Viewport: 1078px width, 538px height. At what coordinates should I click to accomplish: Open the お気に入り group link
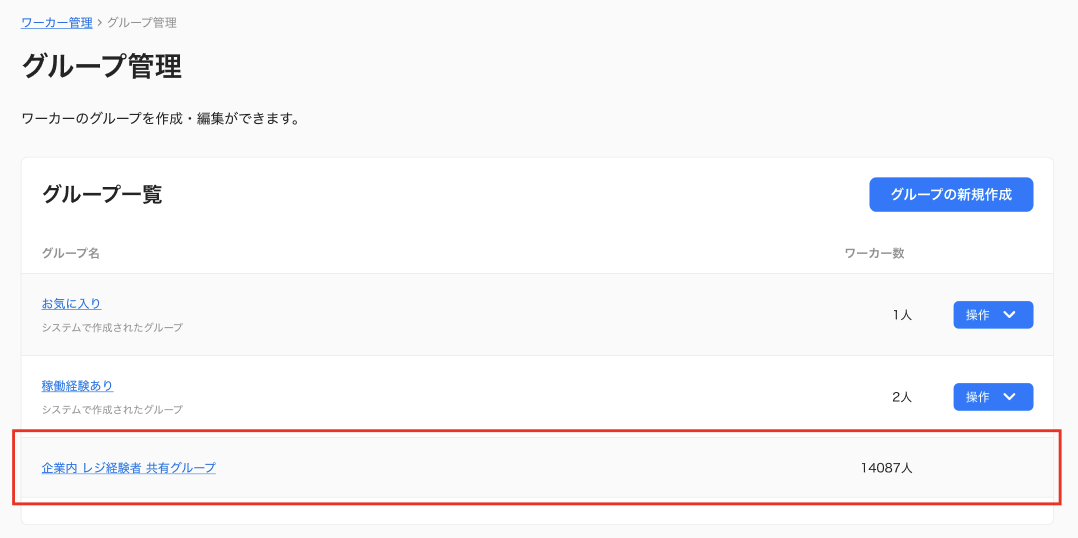click(x=72, y=304)
